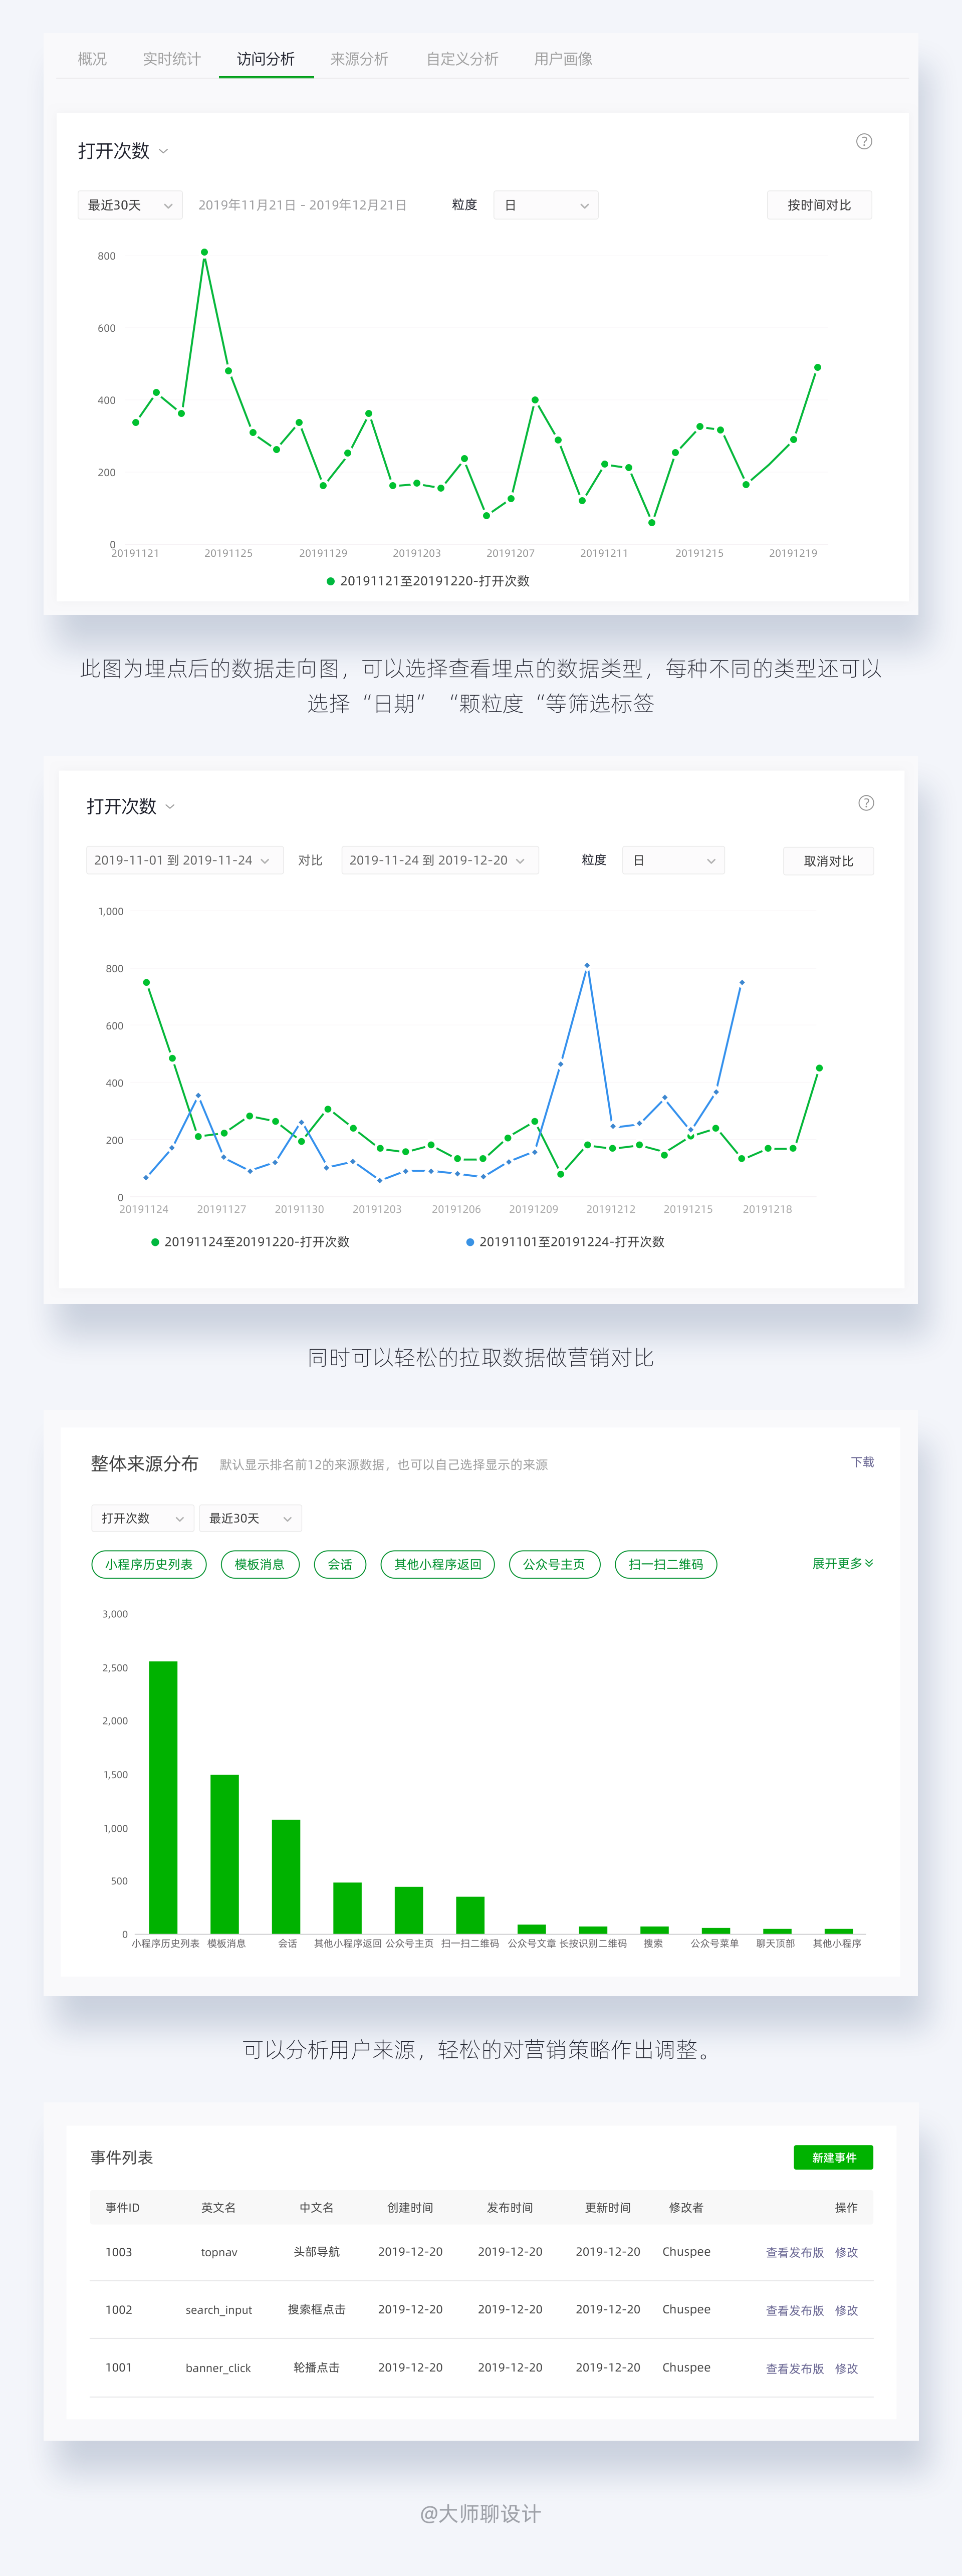Screen dimensions: 962x2576
Task: Click help icon in comparison chart panel
Action: [x=866, y=803]
